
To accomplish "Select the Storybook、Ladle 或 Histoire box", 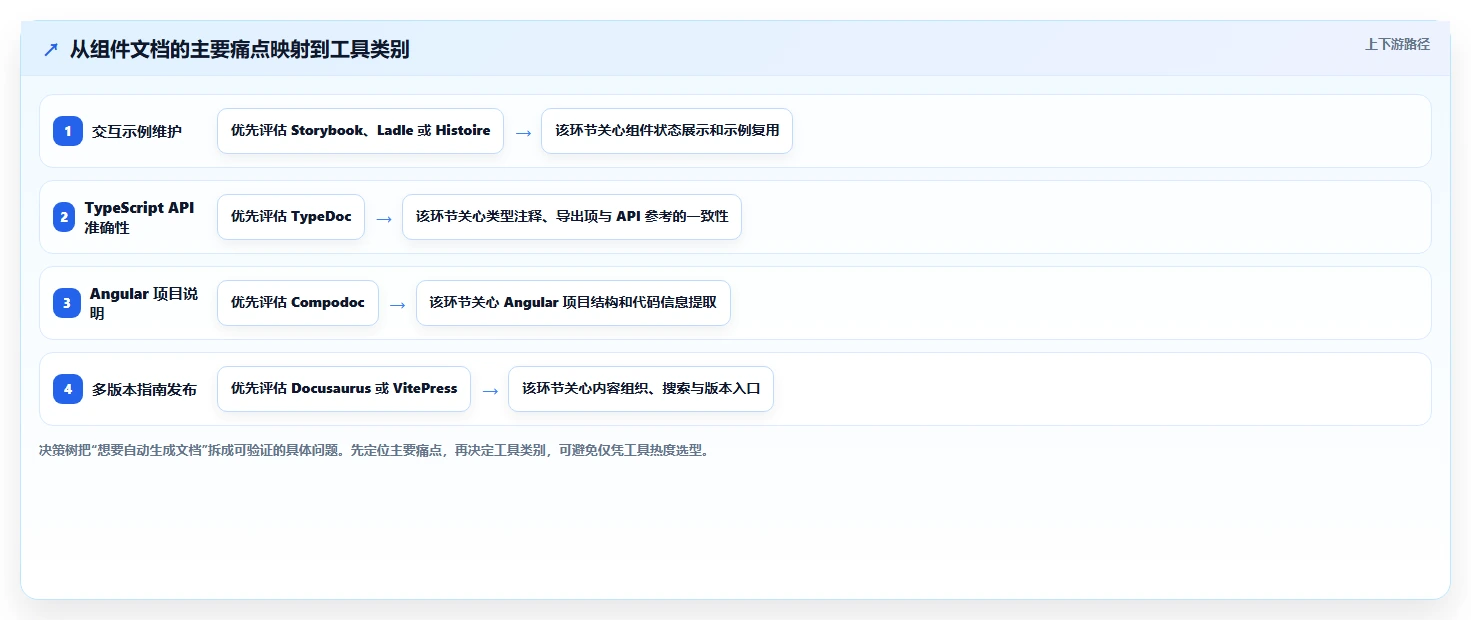I will 360,131.
